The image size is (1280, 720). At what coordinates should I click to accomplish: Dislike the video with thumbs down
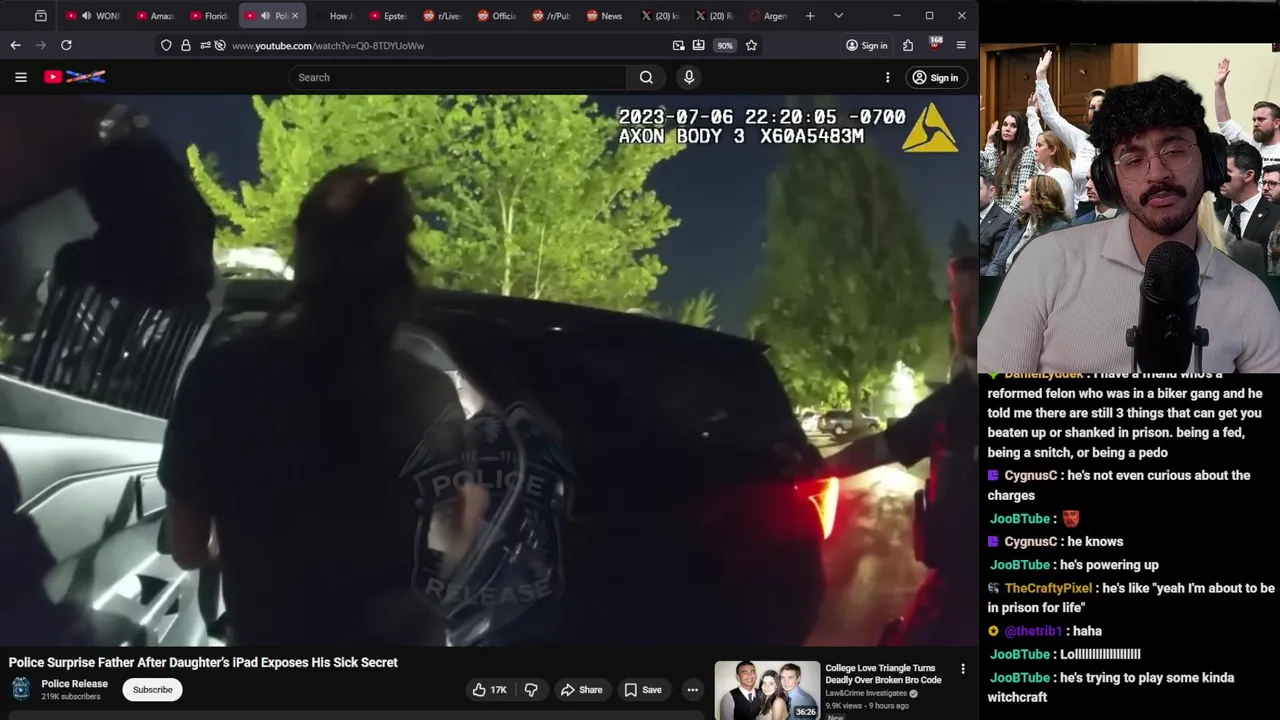pos(531,689)
